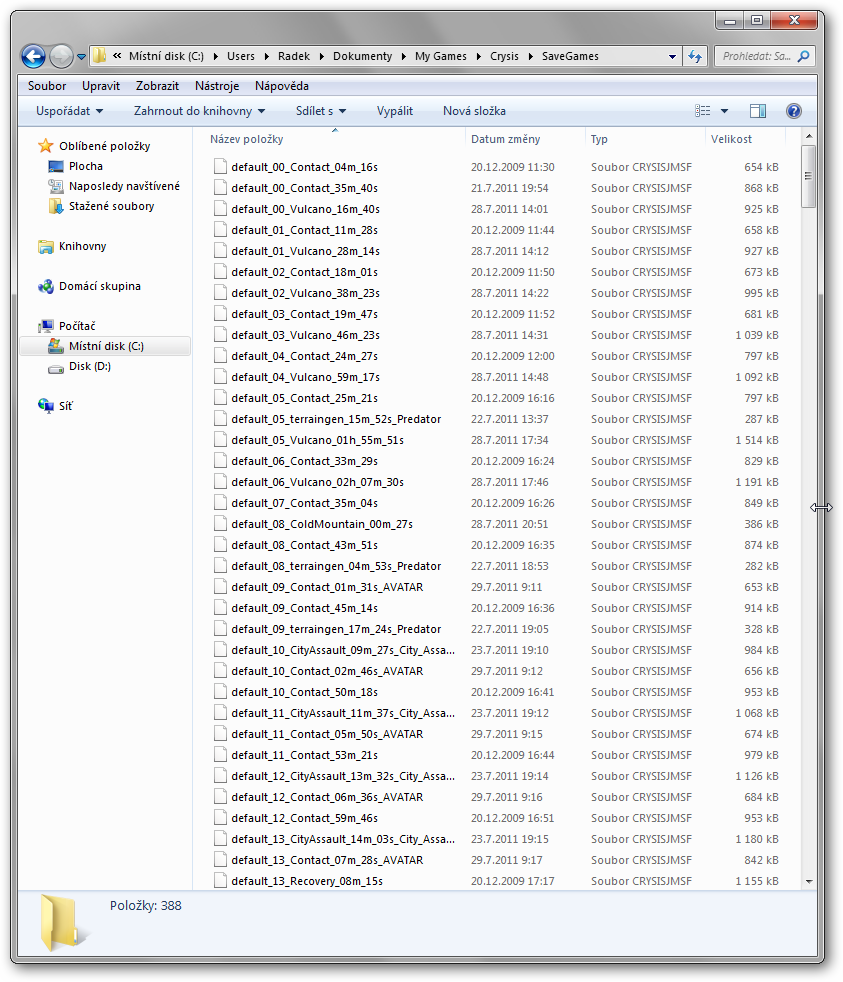
Task: Click the refresh button beside address bar
Action: (696, 57)
